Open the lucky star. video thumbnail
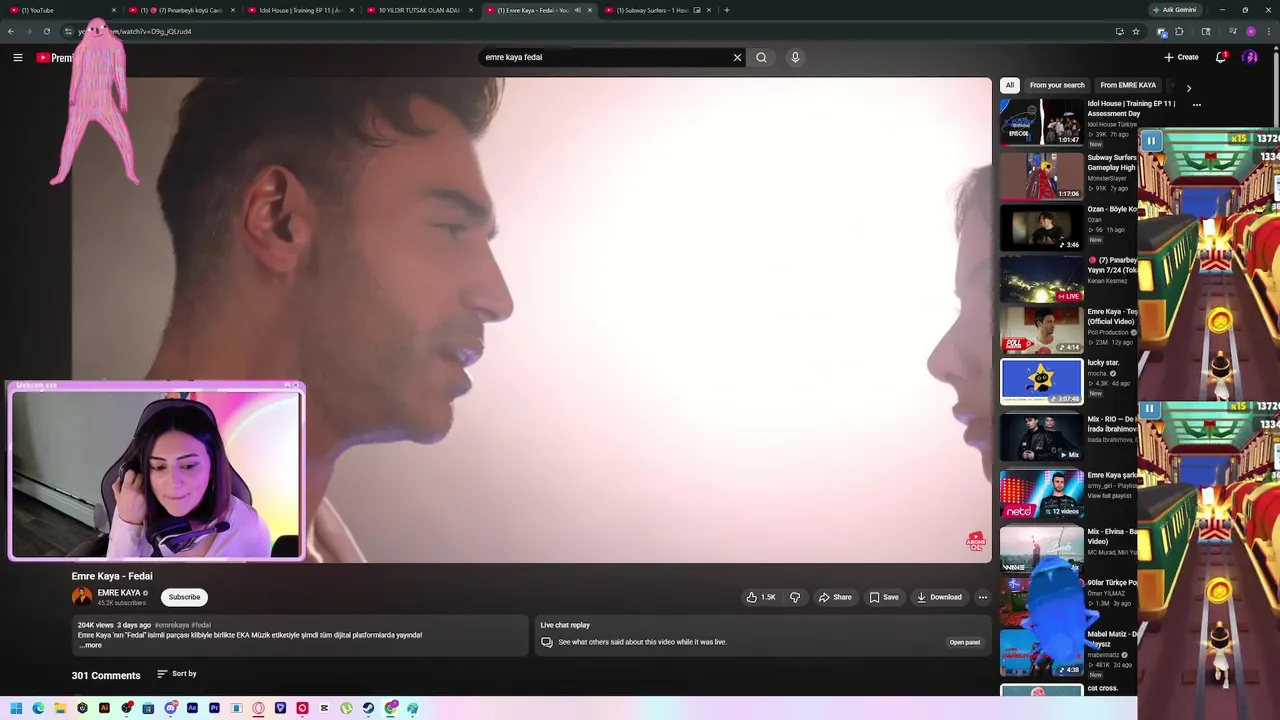 [x=1042, y=382]
